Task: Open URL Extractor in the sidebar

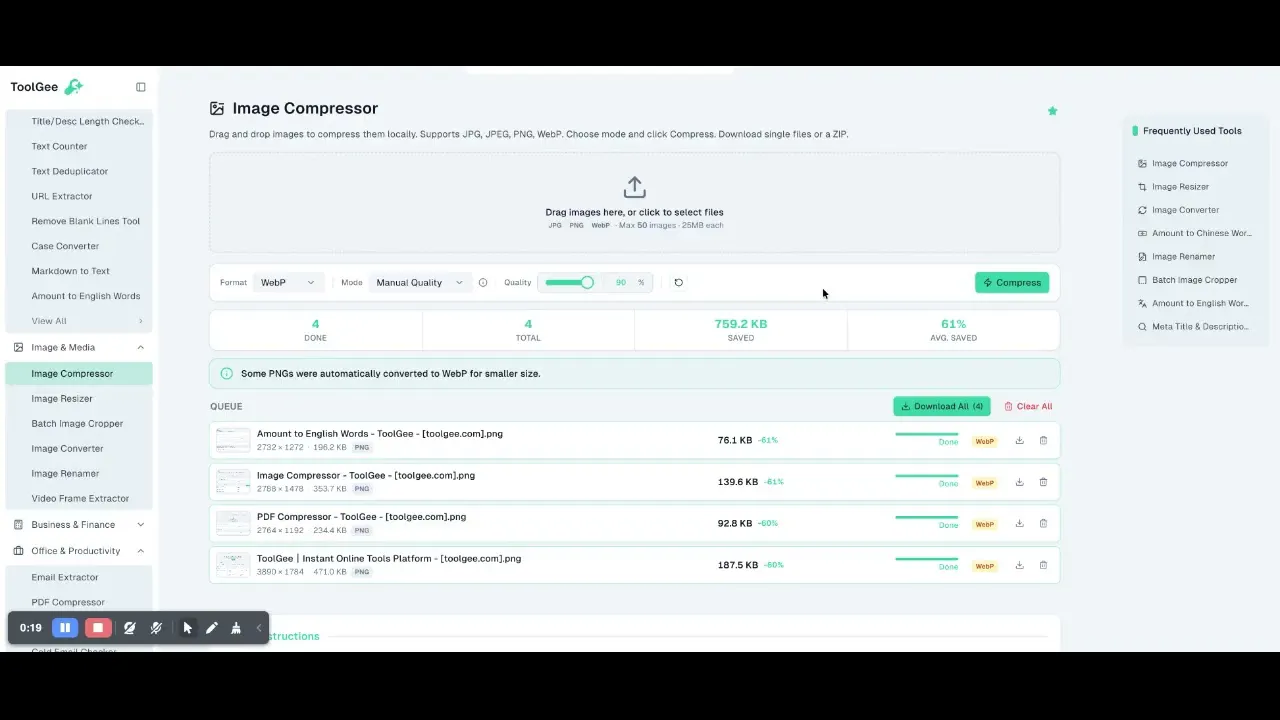Action: pyautogui.click(x=79, y=197)
